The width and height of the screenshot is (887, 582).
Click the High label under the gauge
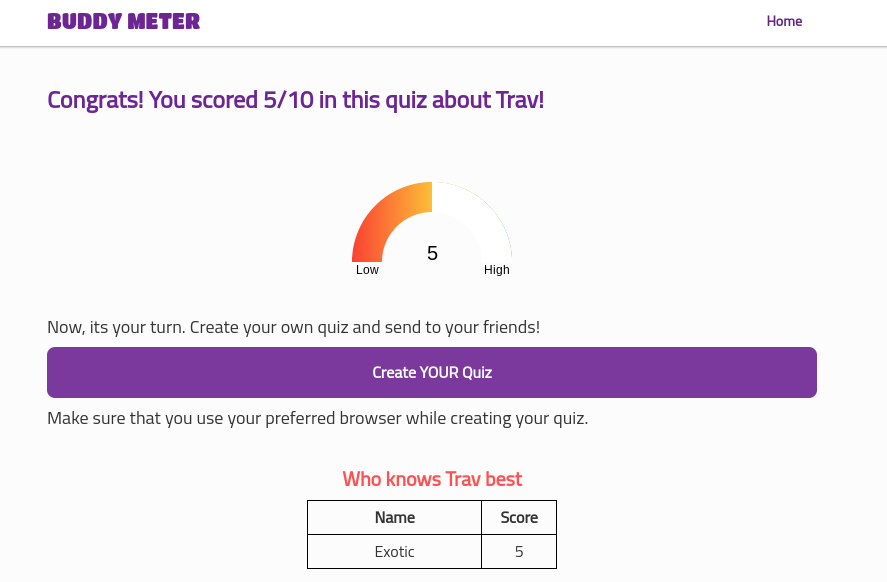pyautogui.click(x=497, y=270)
